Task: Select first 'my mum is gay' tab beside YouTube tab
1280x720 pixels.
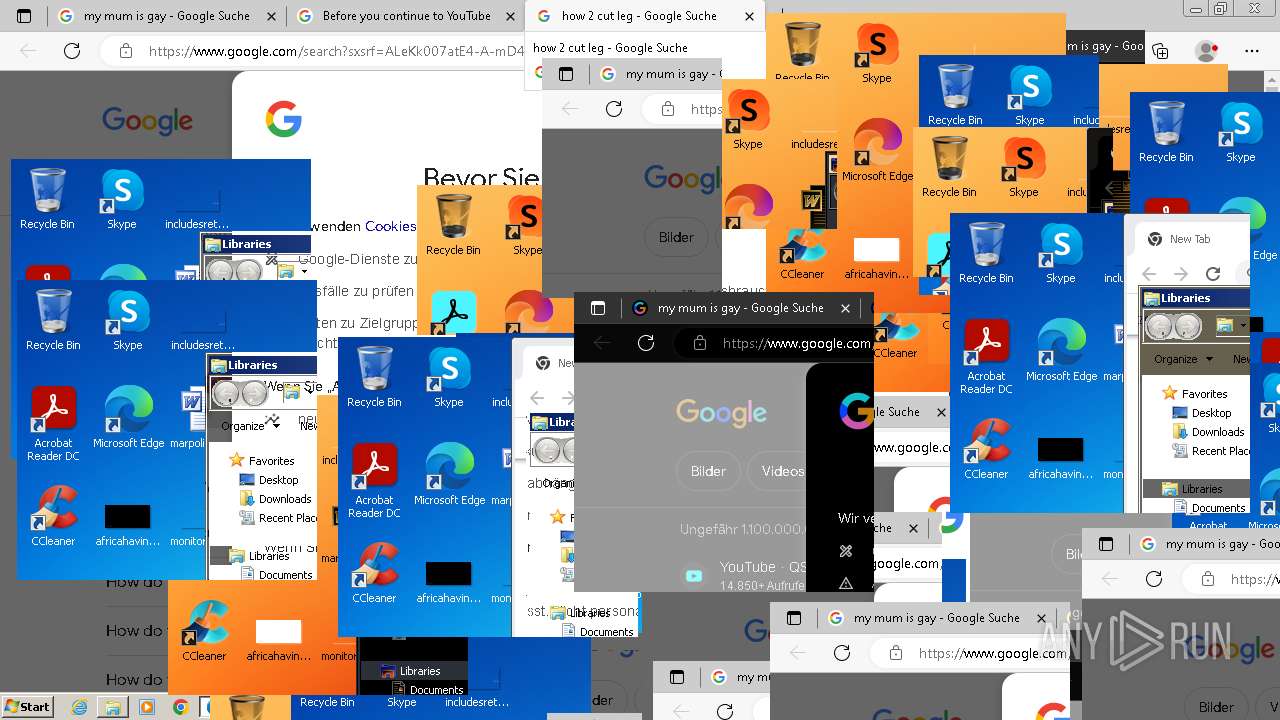Action: (166, 16)
